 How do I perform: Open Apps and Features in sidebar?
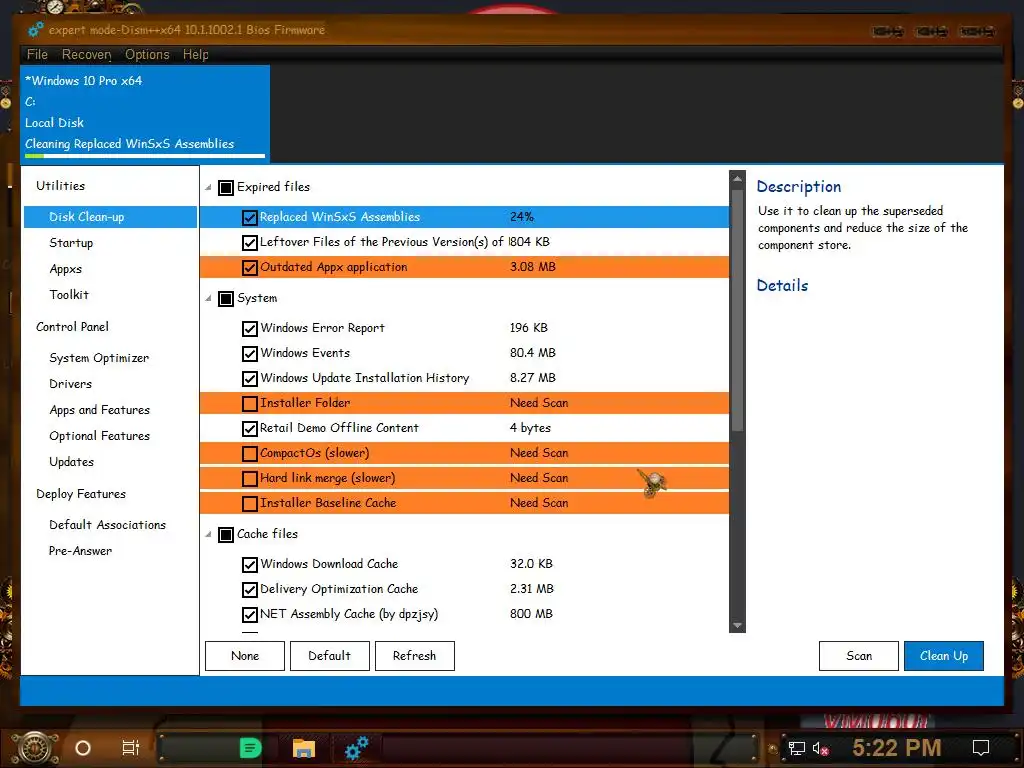tap(99, 410)
